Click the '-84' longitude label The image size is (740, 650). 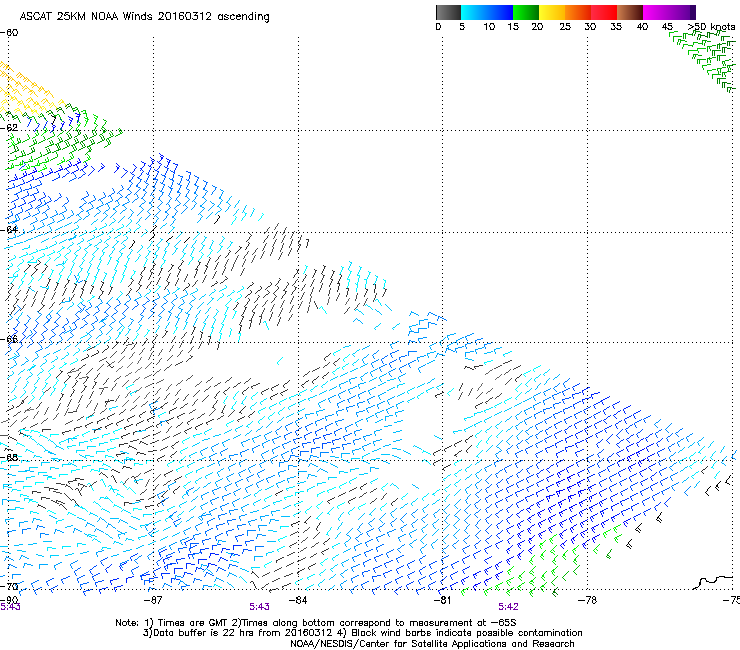[298, 600]
